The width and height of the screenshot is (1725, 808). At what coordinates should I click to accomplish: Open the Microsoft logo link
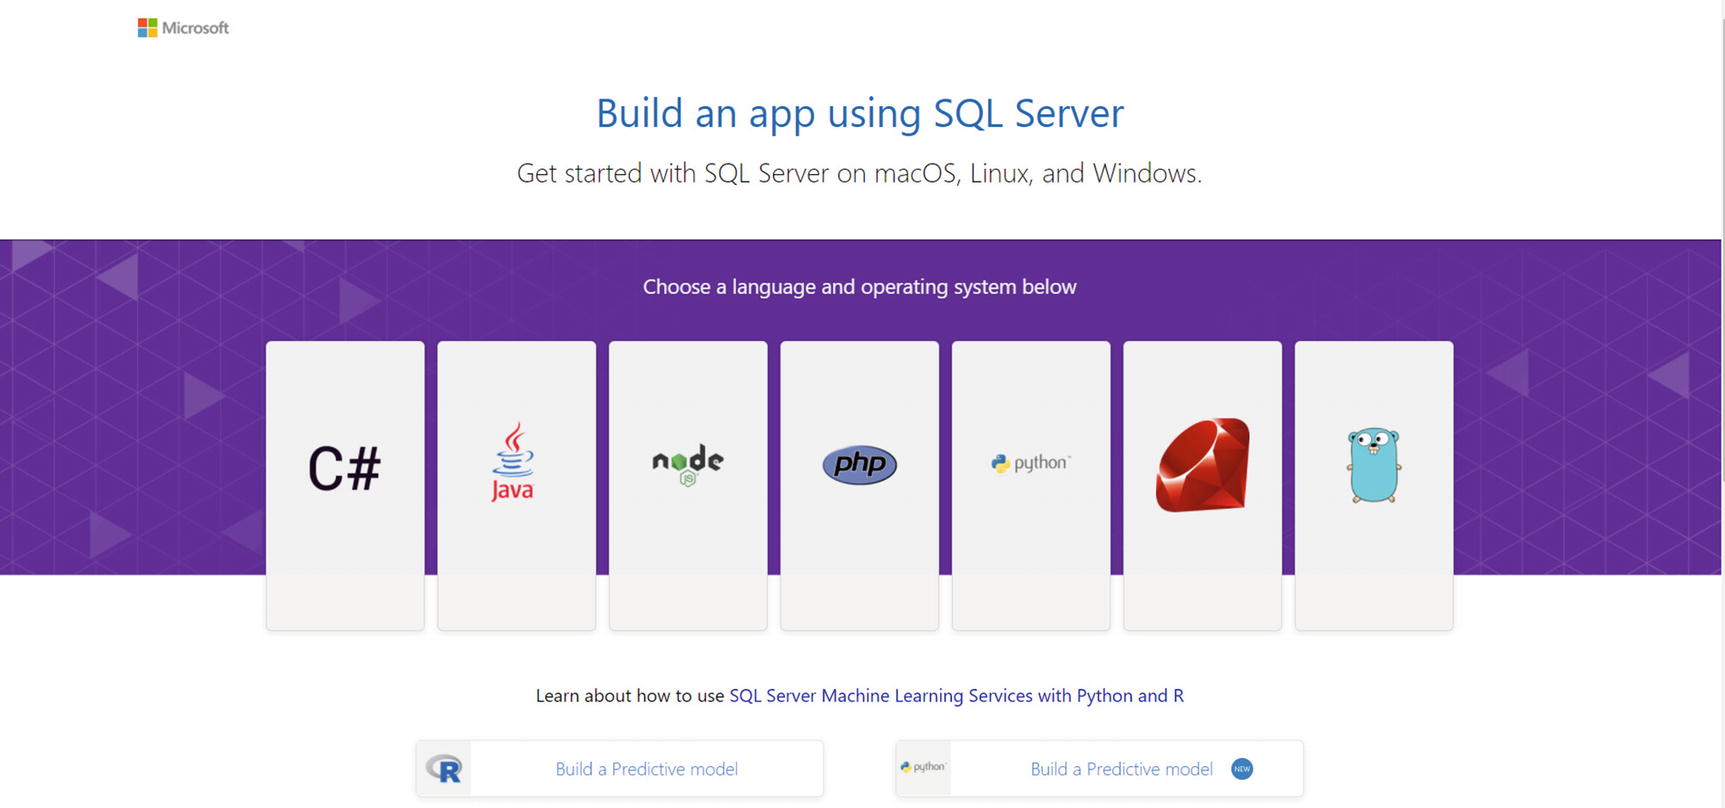[183, 28]
